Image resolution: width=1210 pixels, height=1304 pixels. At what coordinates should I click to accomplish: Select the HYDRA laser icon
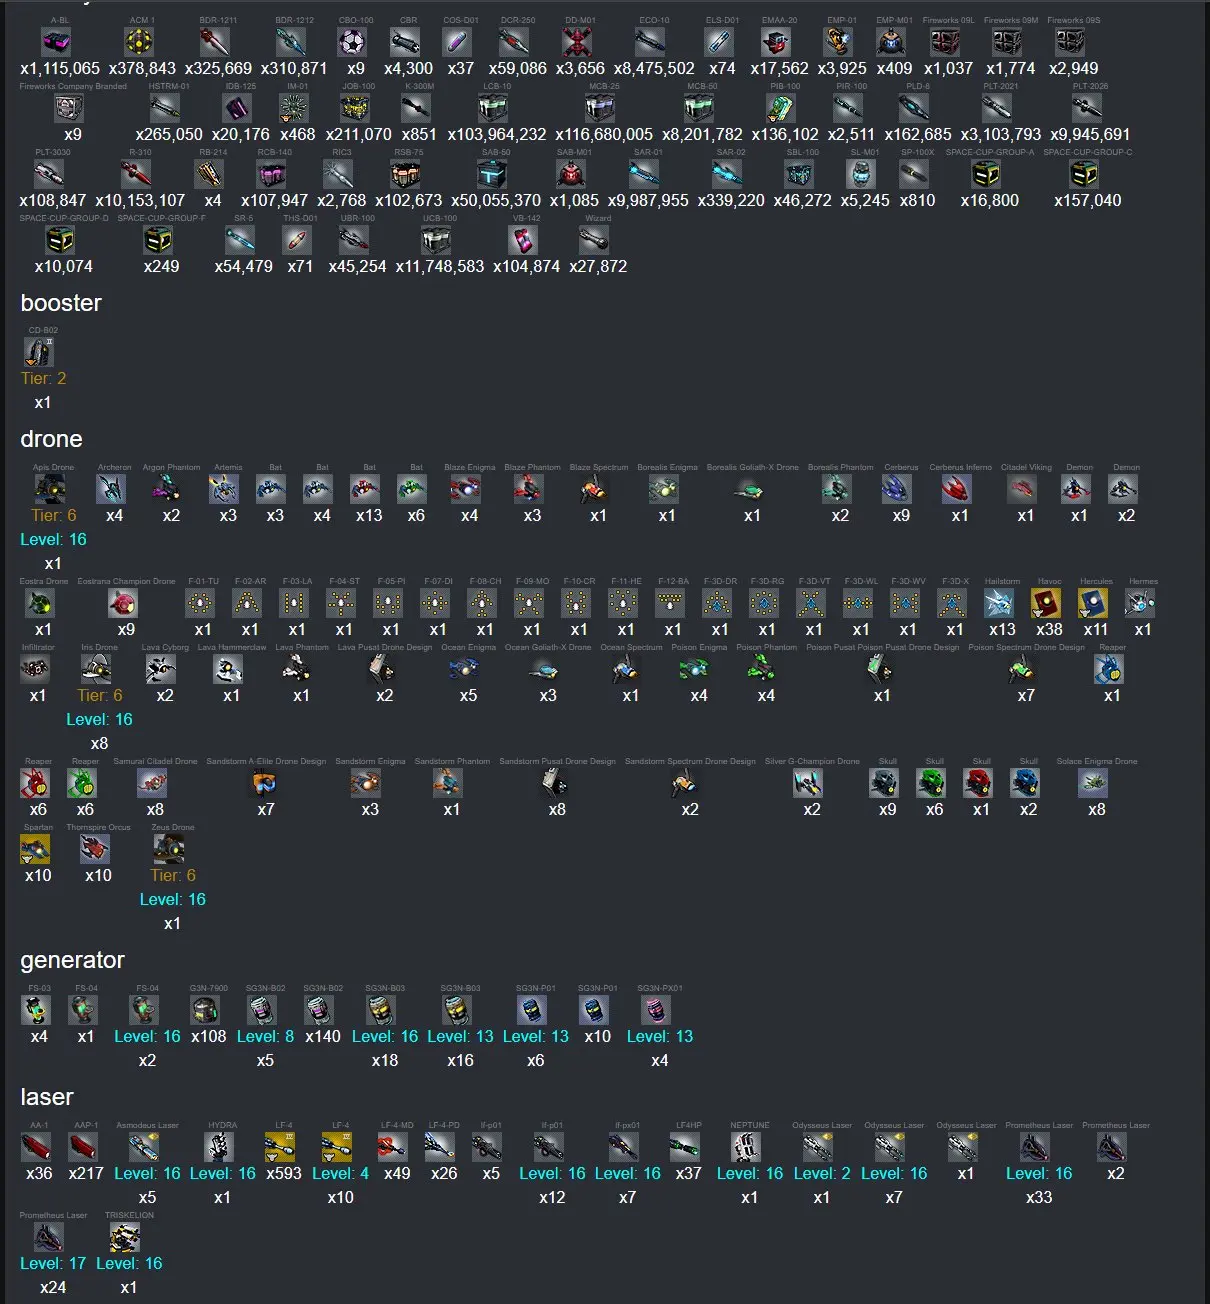pyautogui.click(x=220, y=1147)
